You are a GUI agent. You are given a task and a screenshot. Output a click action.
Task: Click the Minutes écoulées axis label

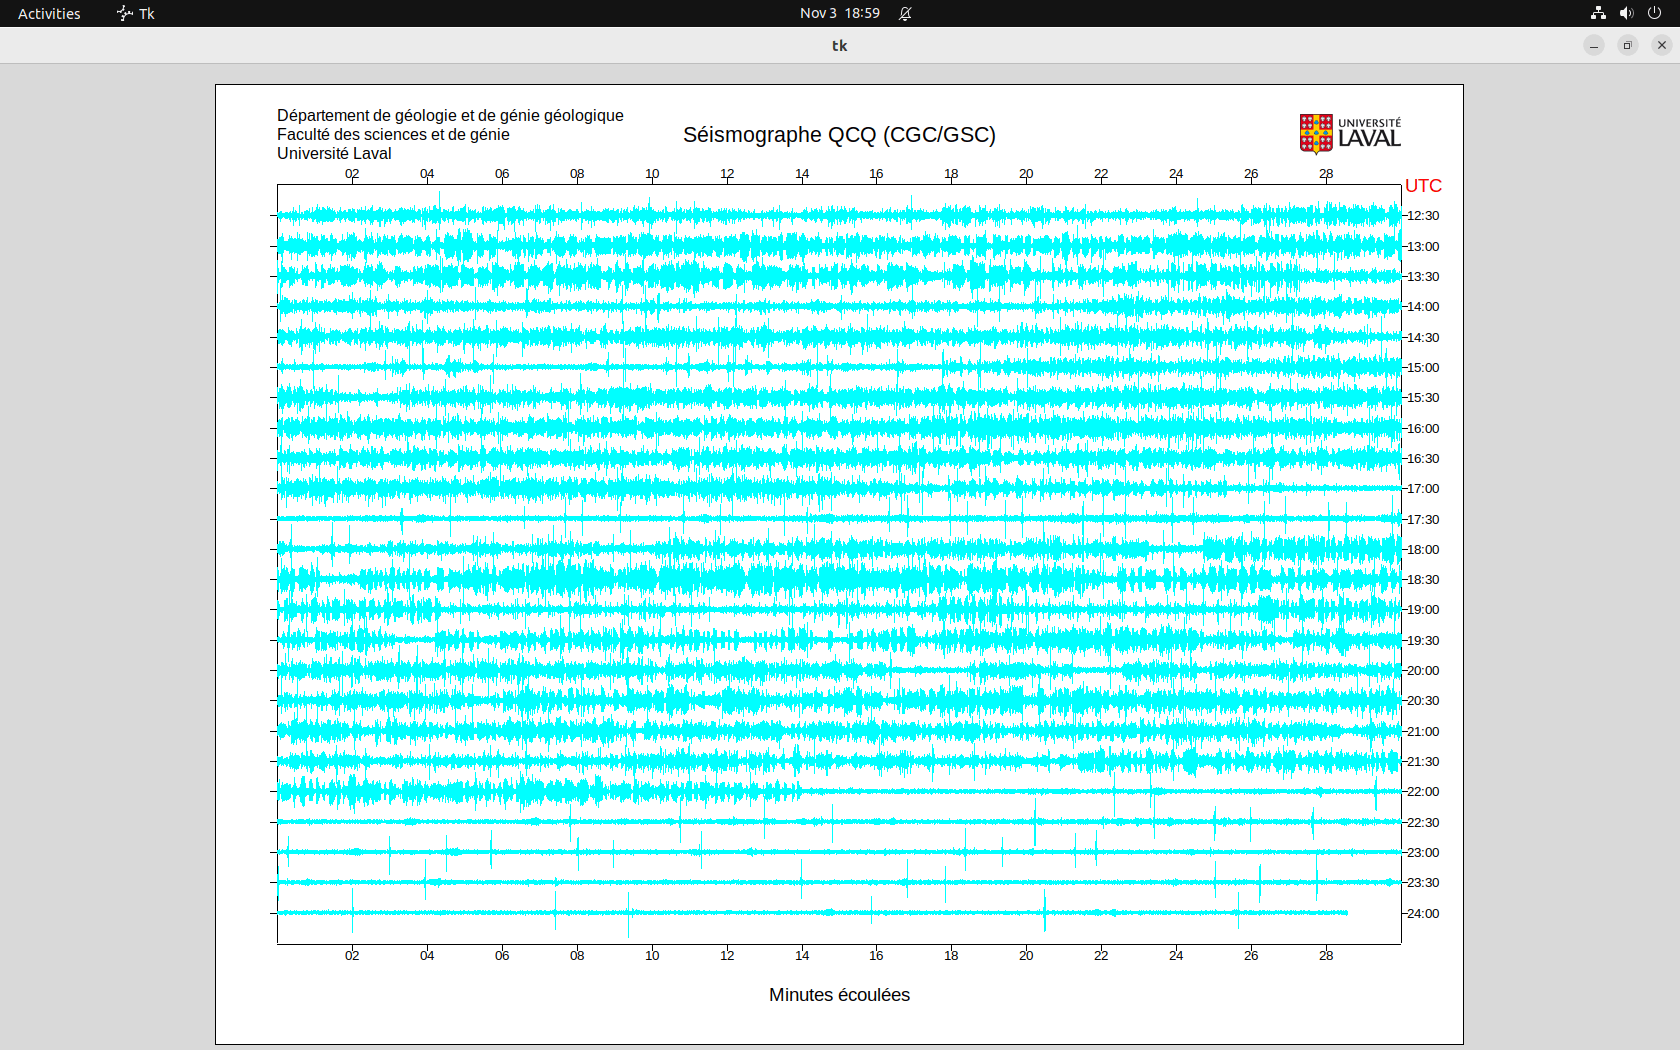tap(839, 995)
